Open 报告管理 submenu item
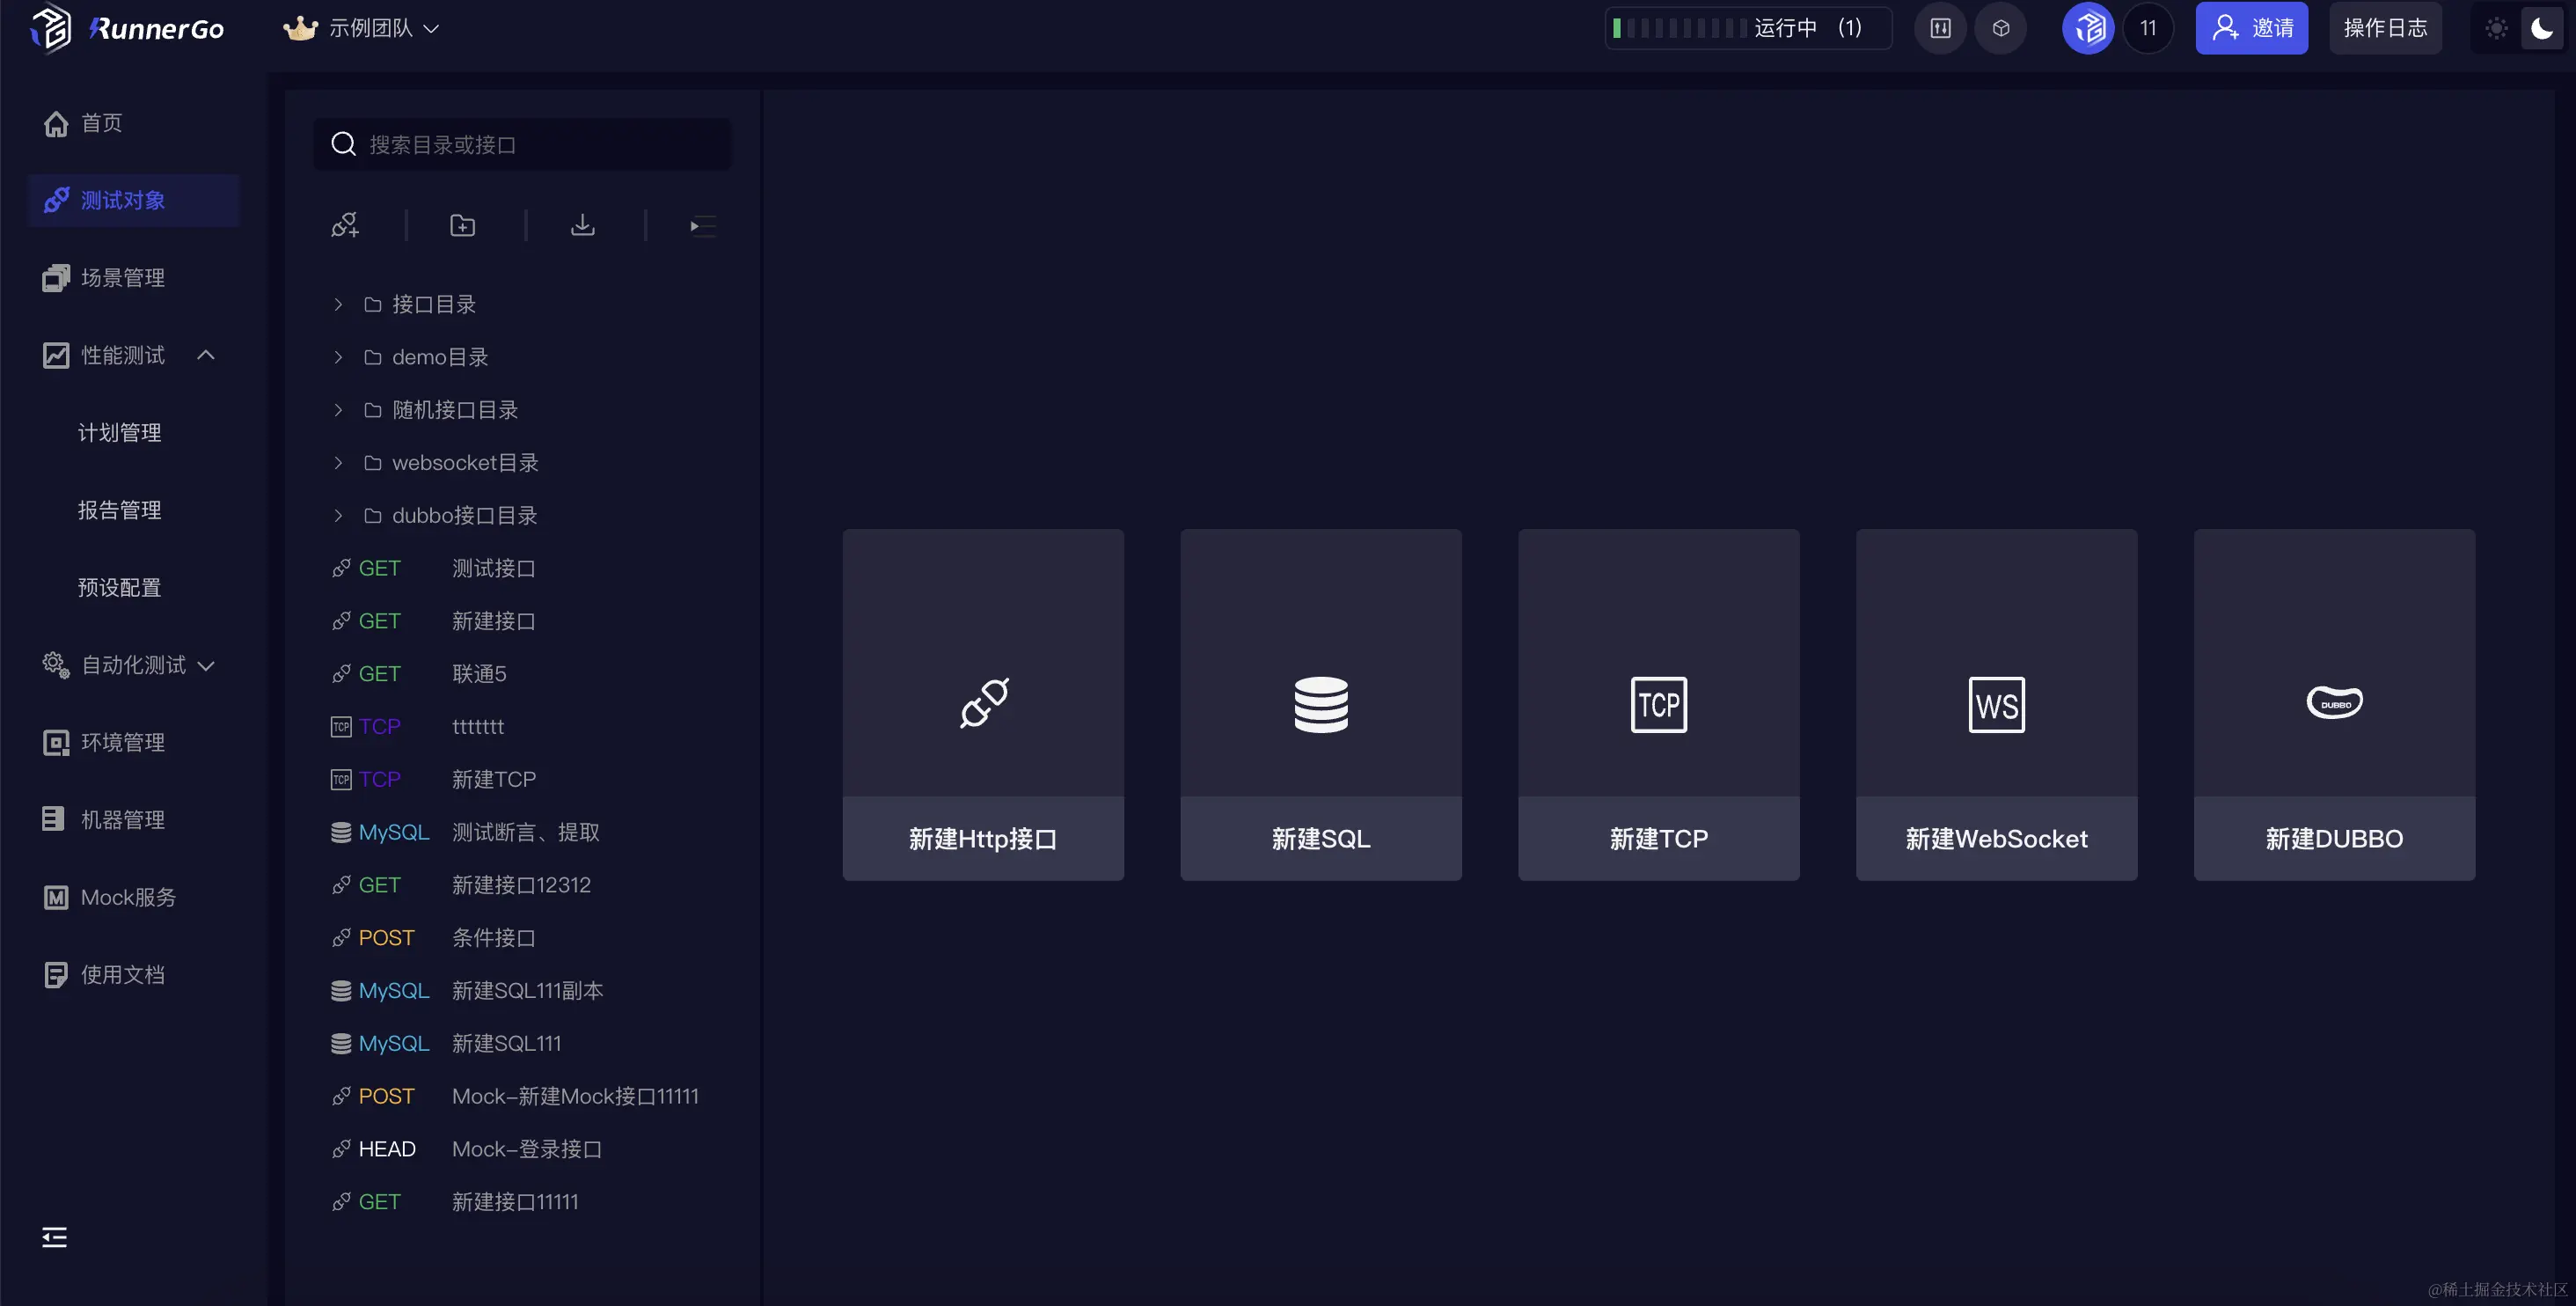 click(119, 510)
